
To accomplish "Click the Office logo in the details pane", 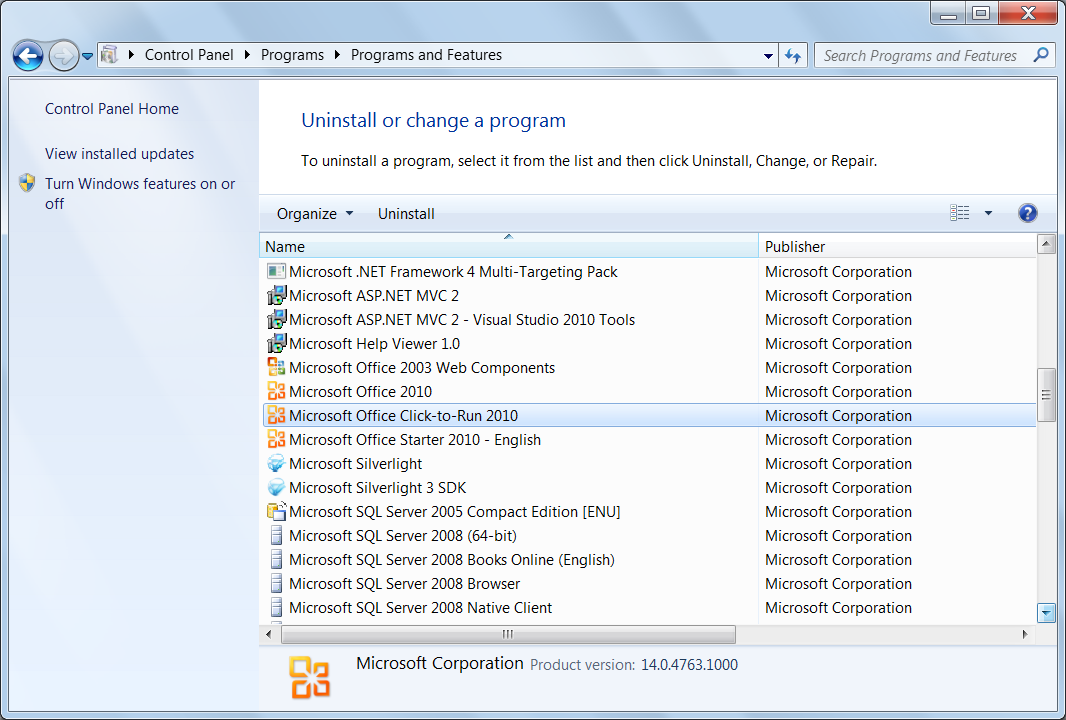I will [x=308, y=675].
